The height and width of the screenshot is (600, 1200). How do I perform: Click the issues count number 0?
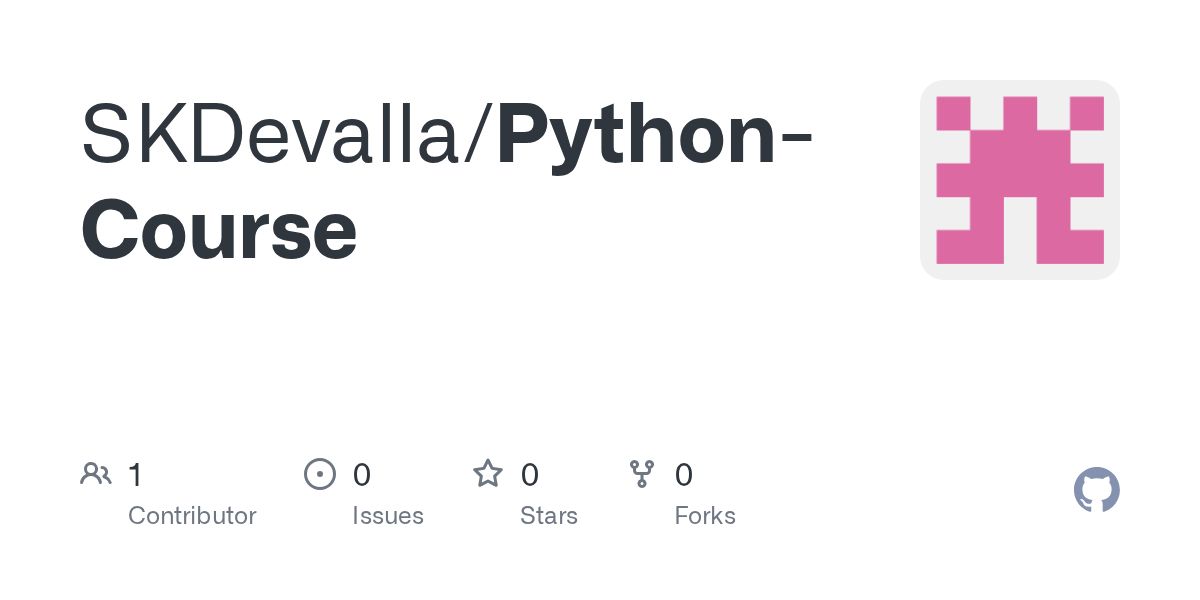362,474
